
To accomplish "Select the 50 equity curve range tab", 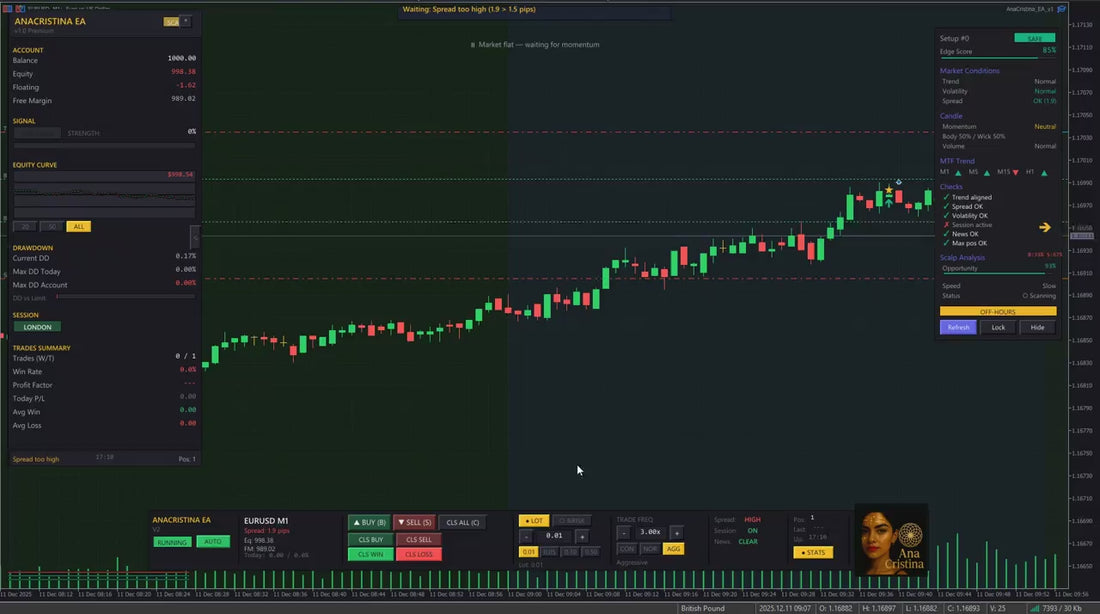I will [x=51, y=227].
